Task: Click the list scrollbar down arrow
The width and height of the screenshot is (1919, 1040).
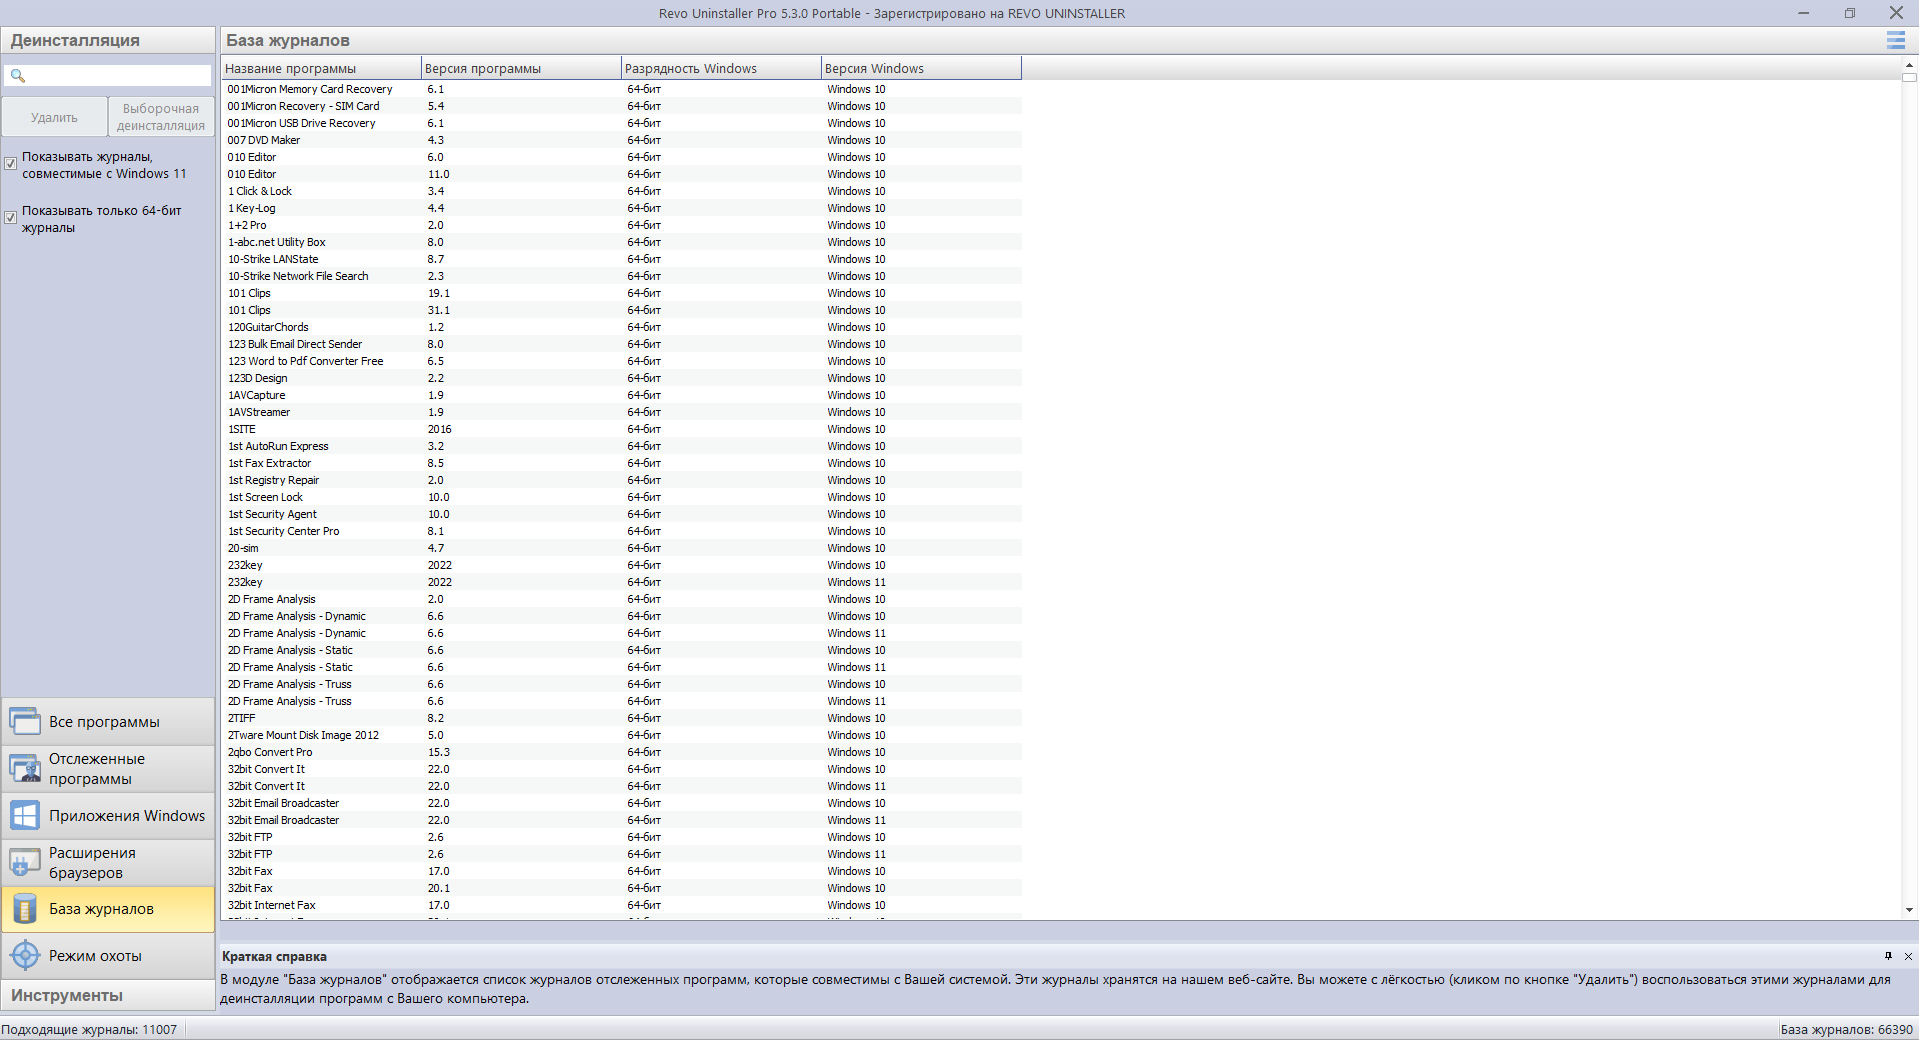Action: [x=1909, y=910]
